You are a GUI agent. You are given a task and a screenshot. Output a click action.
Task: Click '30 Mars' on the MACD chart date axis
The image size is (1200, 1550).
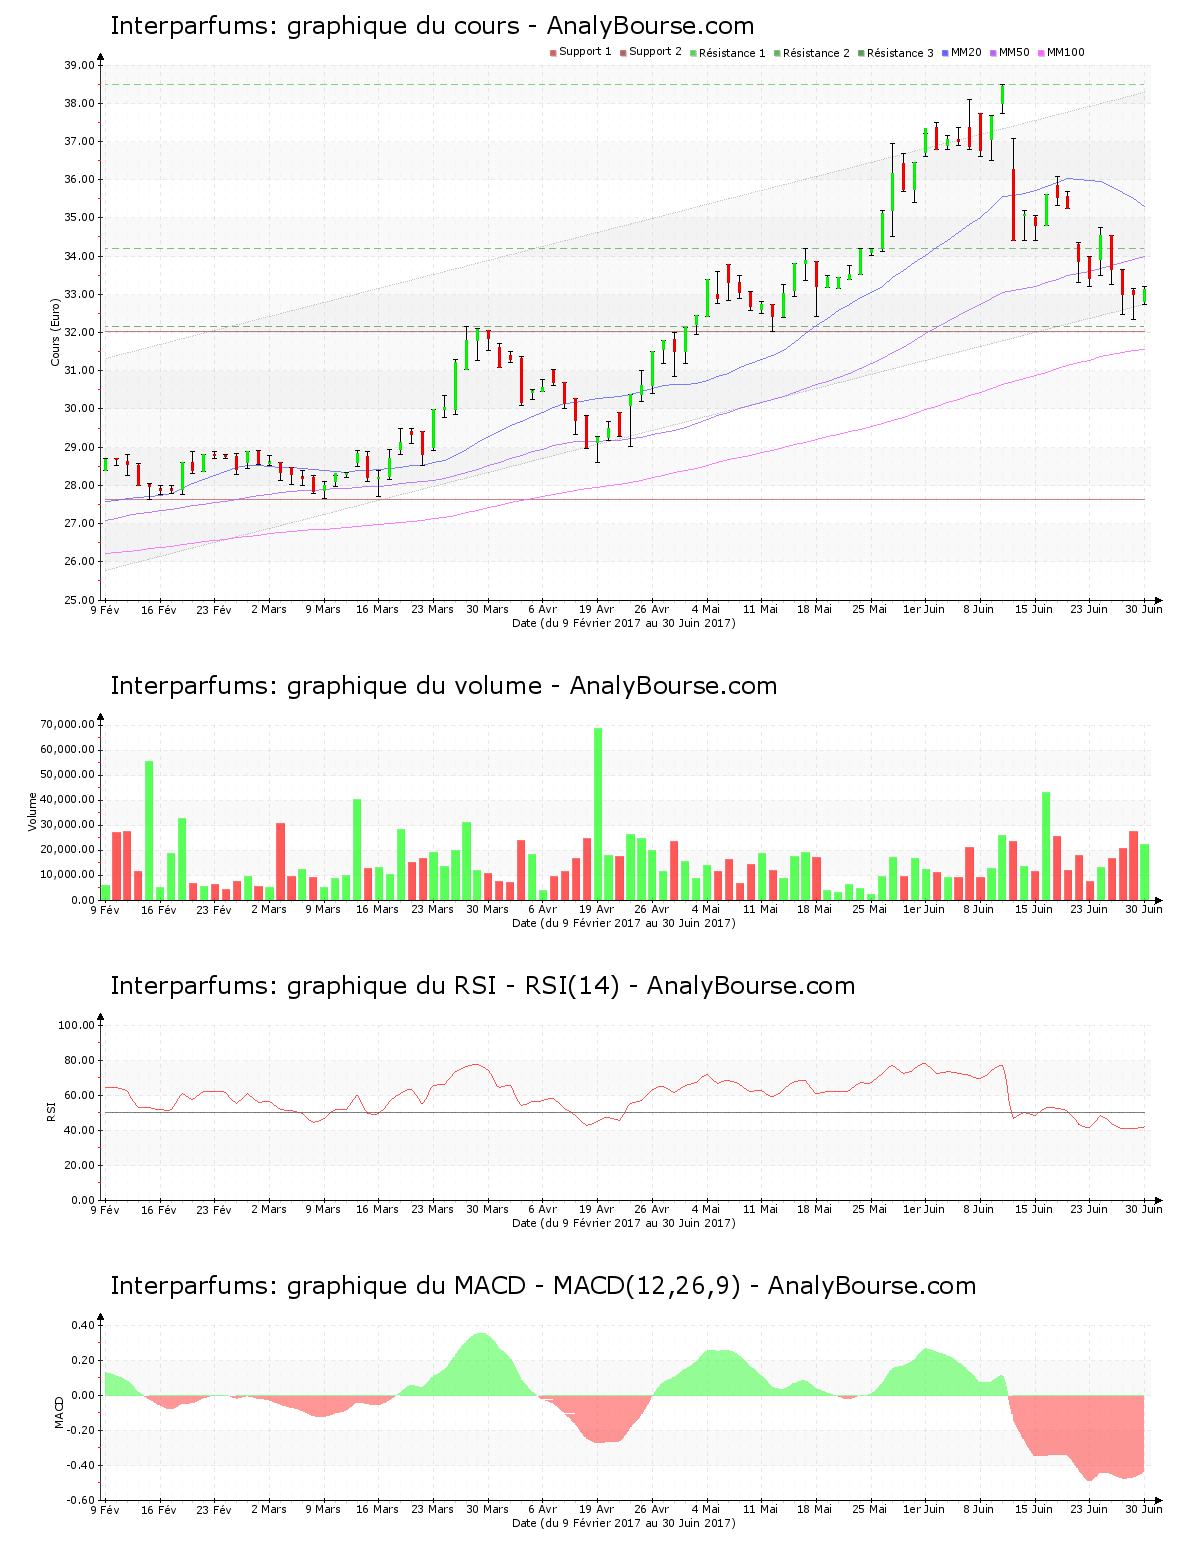(x=488, y=1509)
